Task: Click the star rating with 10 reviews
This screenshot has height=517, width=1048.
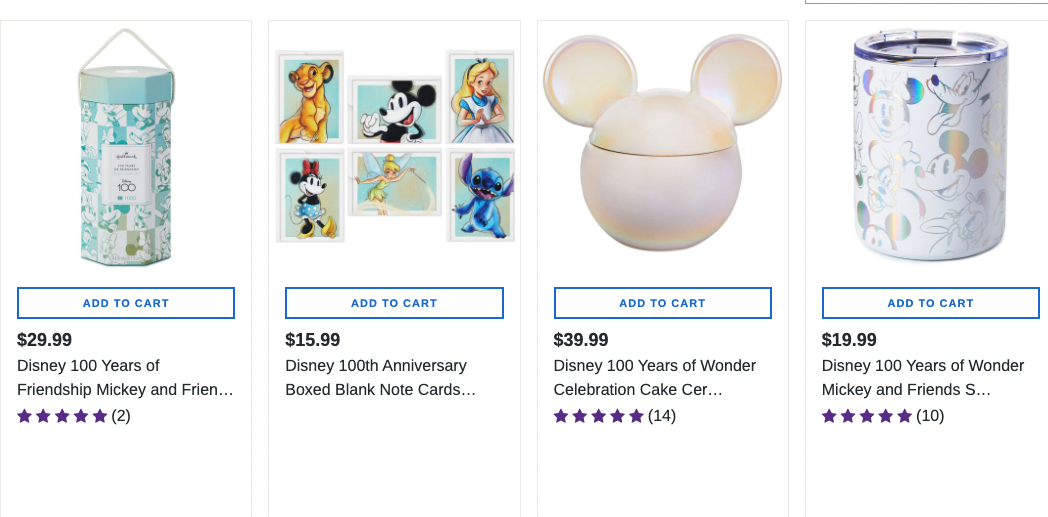Action: click(867, 416)
